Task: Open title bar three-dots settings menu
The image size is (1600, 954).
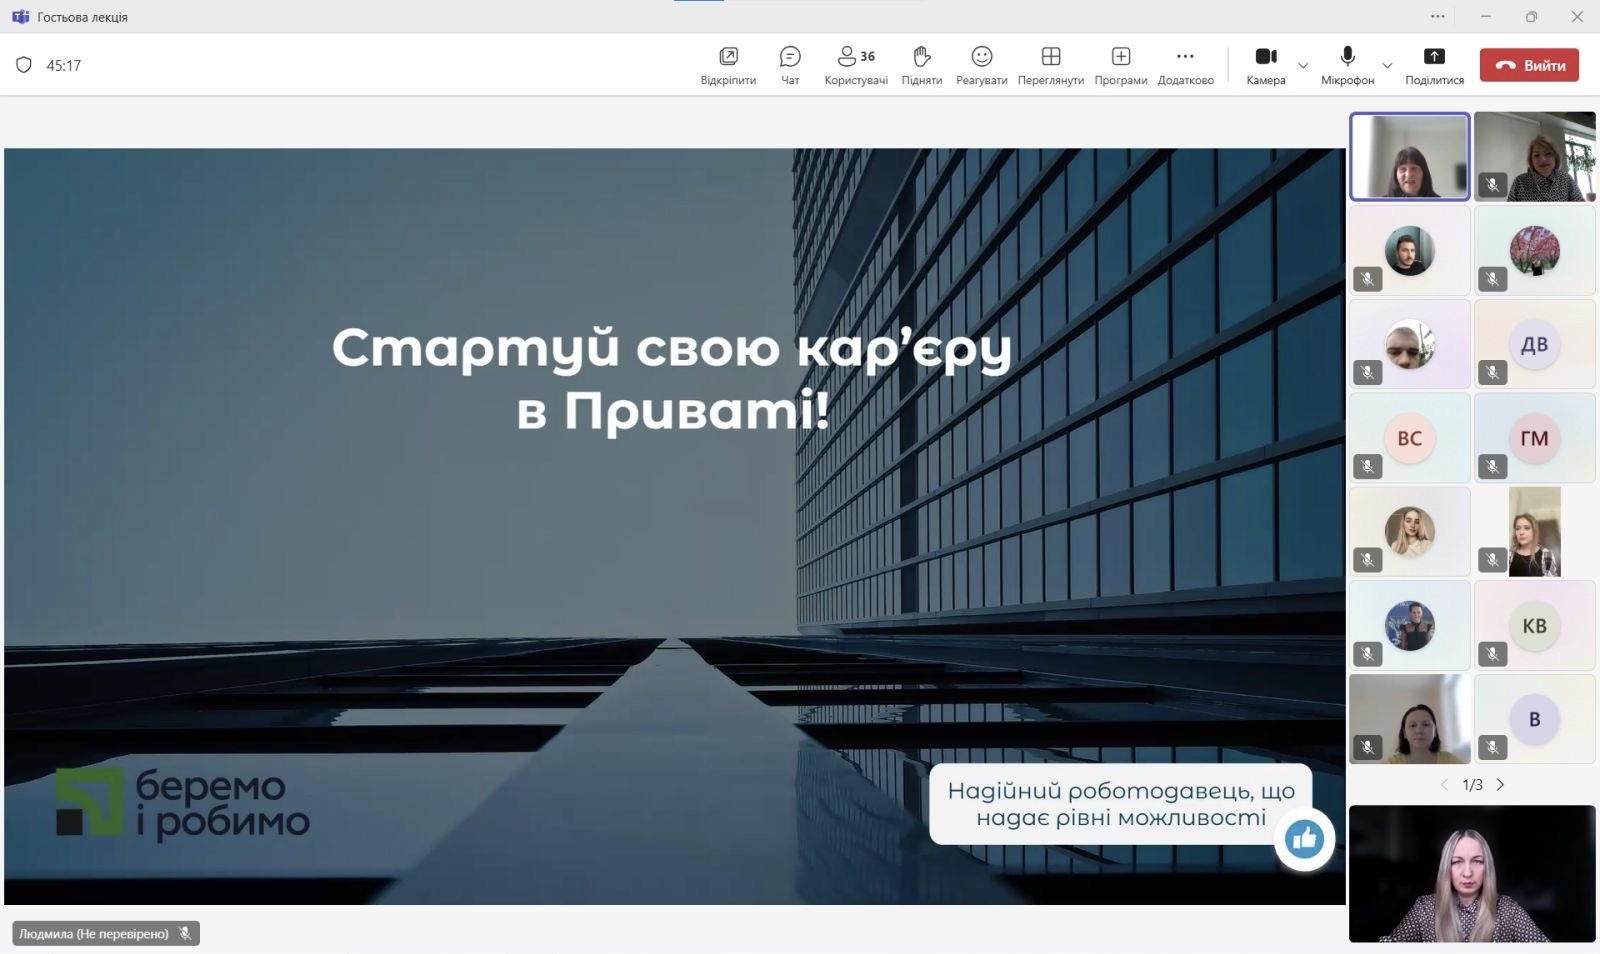Action: click(x=1438, y=16)
